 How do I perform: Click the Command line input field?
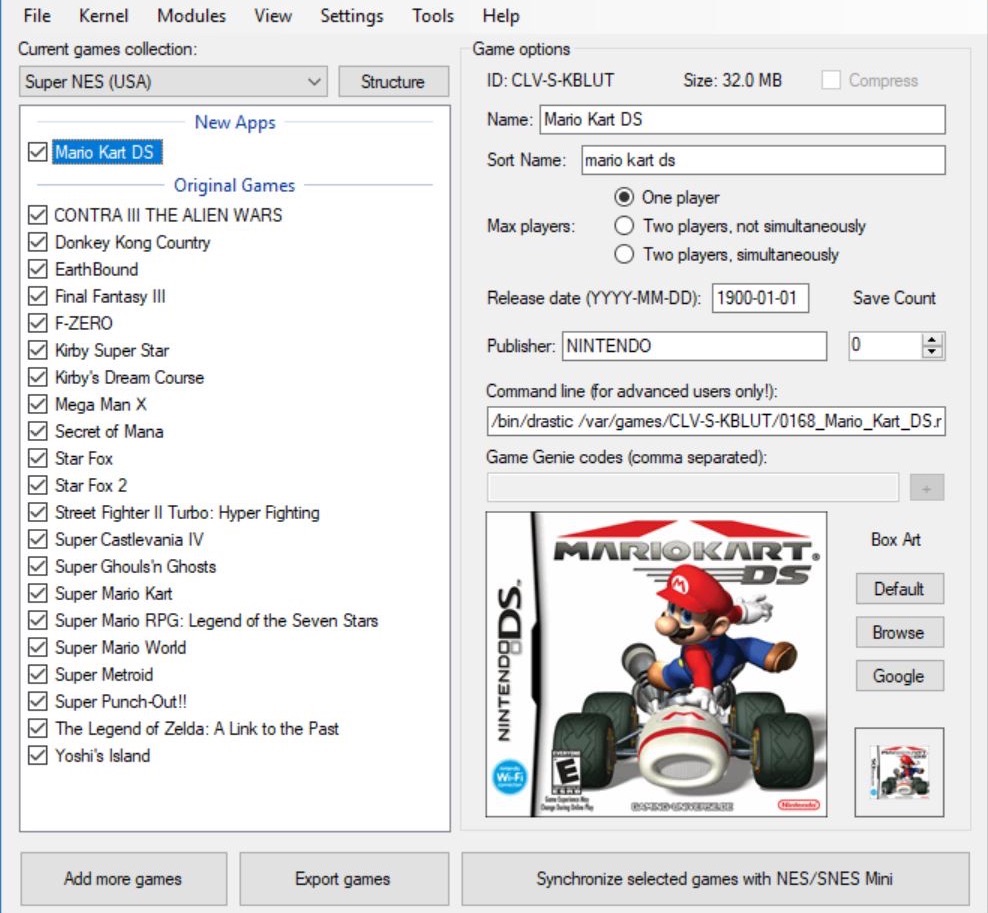(x=716, y=421)
